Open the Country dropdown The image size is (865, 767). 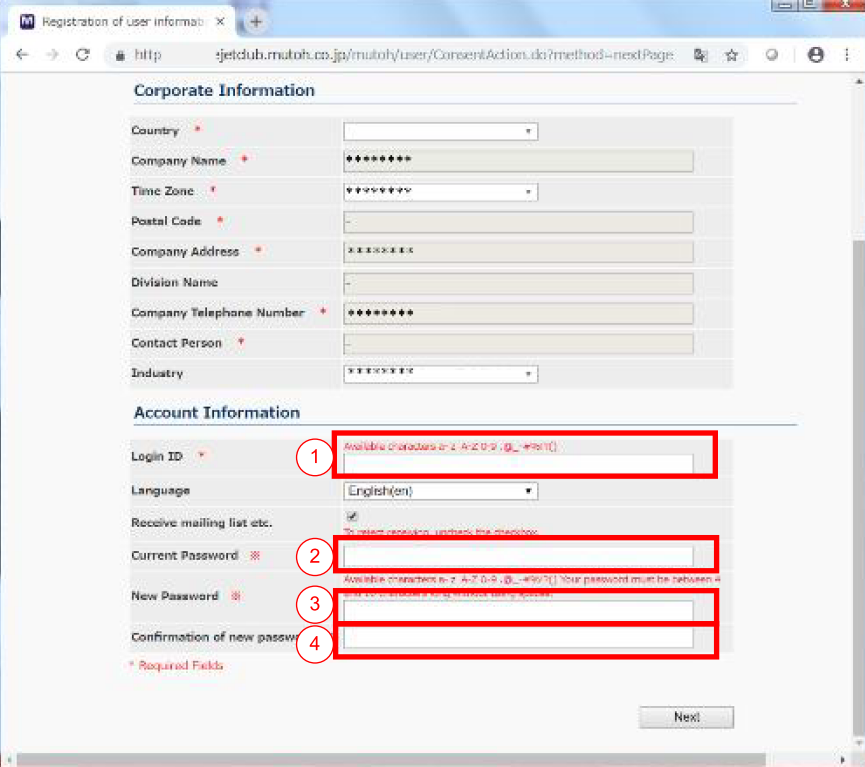pyautogui.click(x=440, y=131)
